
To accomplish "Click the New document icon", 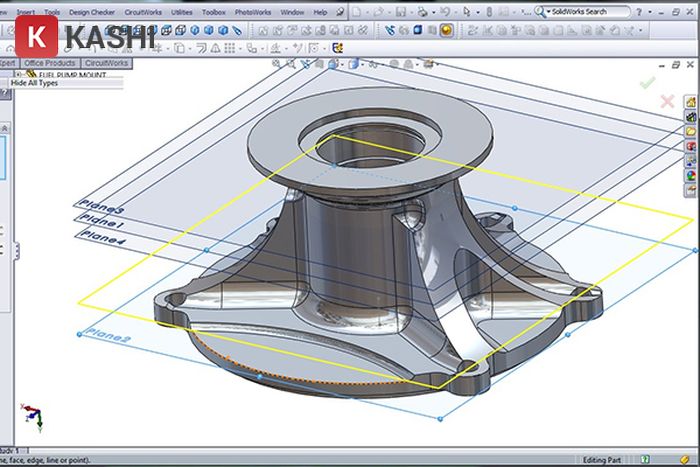I will pyautogui.click(x=357, y=13).
